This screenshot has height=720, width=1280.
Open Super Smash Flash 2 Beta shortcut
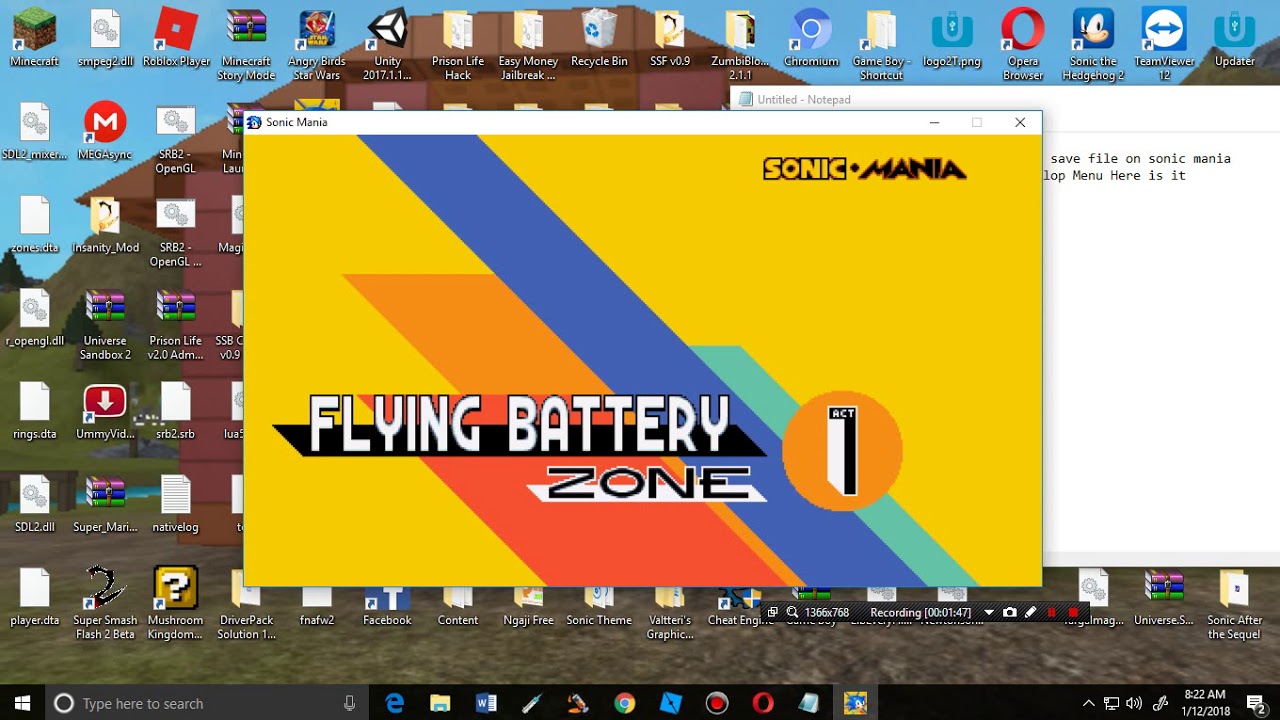click(x=105, y=602)
